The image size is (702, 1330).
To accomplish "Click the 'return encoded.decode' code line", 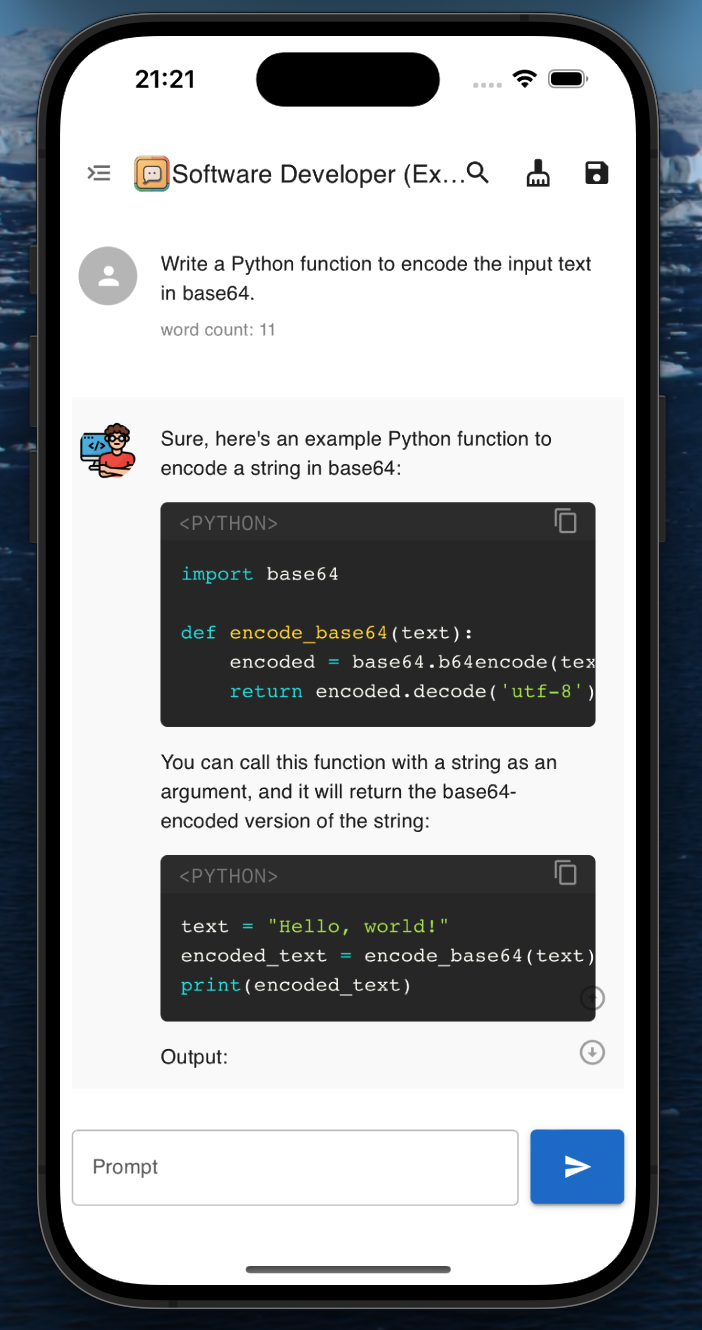I will 412,691.
